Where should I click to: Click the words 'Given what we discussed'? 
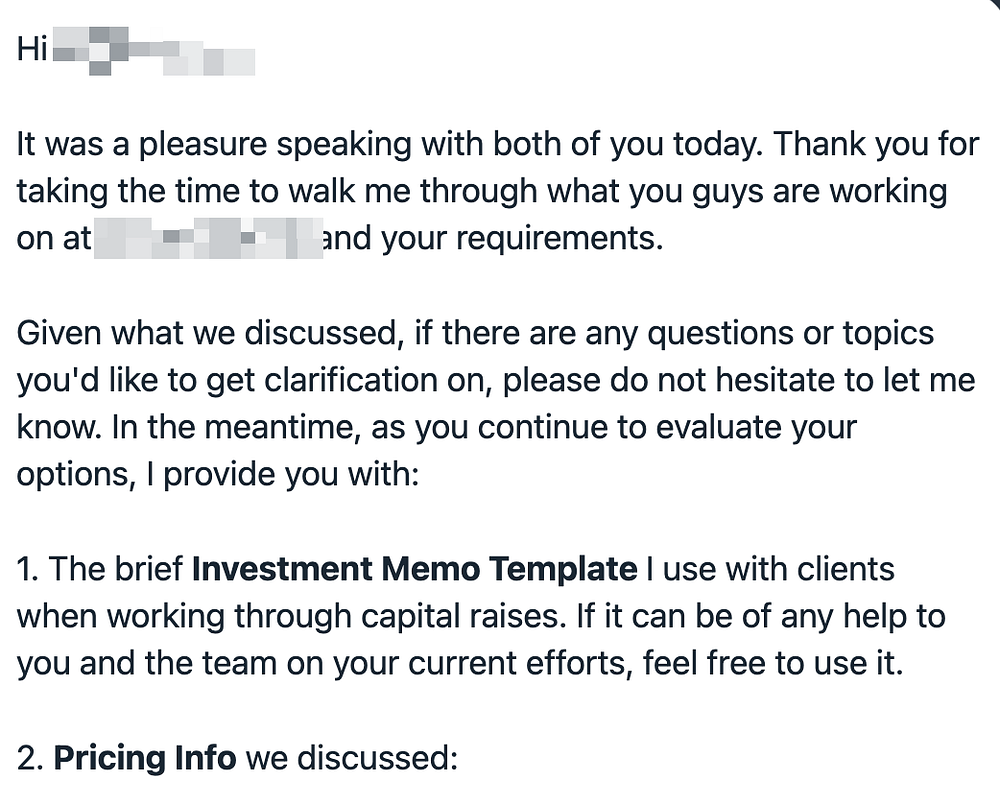pos(205,333)
